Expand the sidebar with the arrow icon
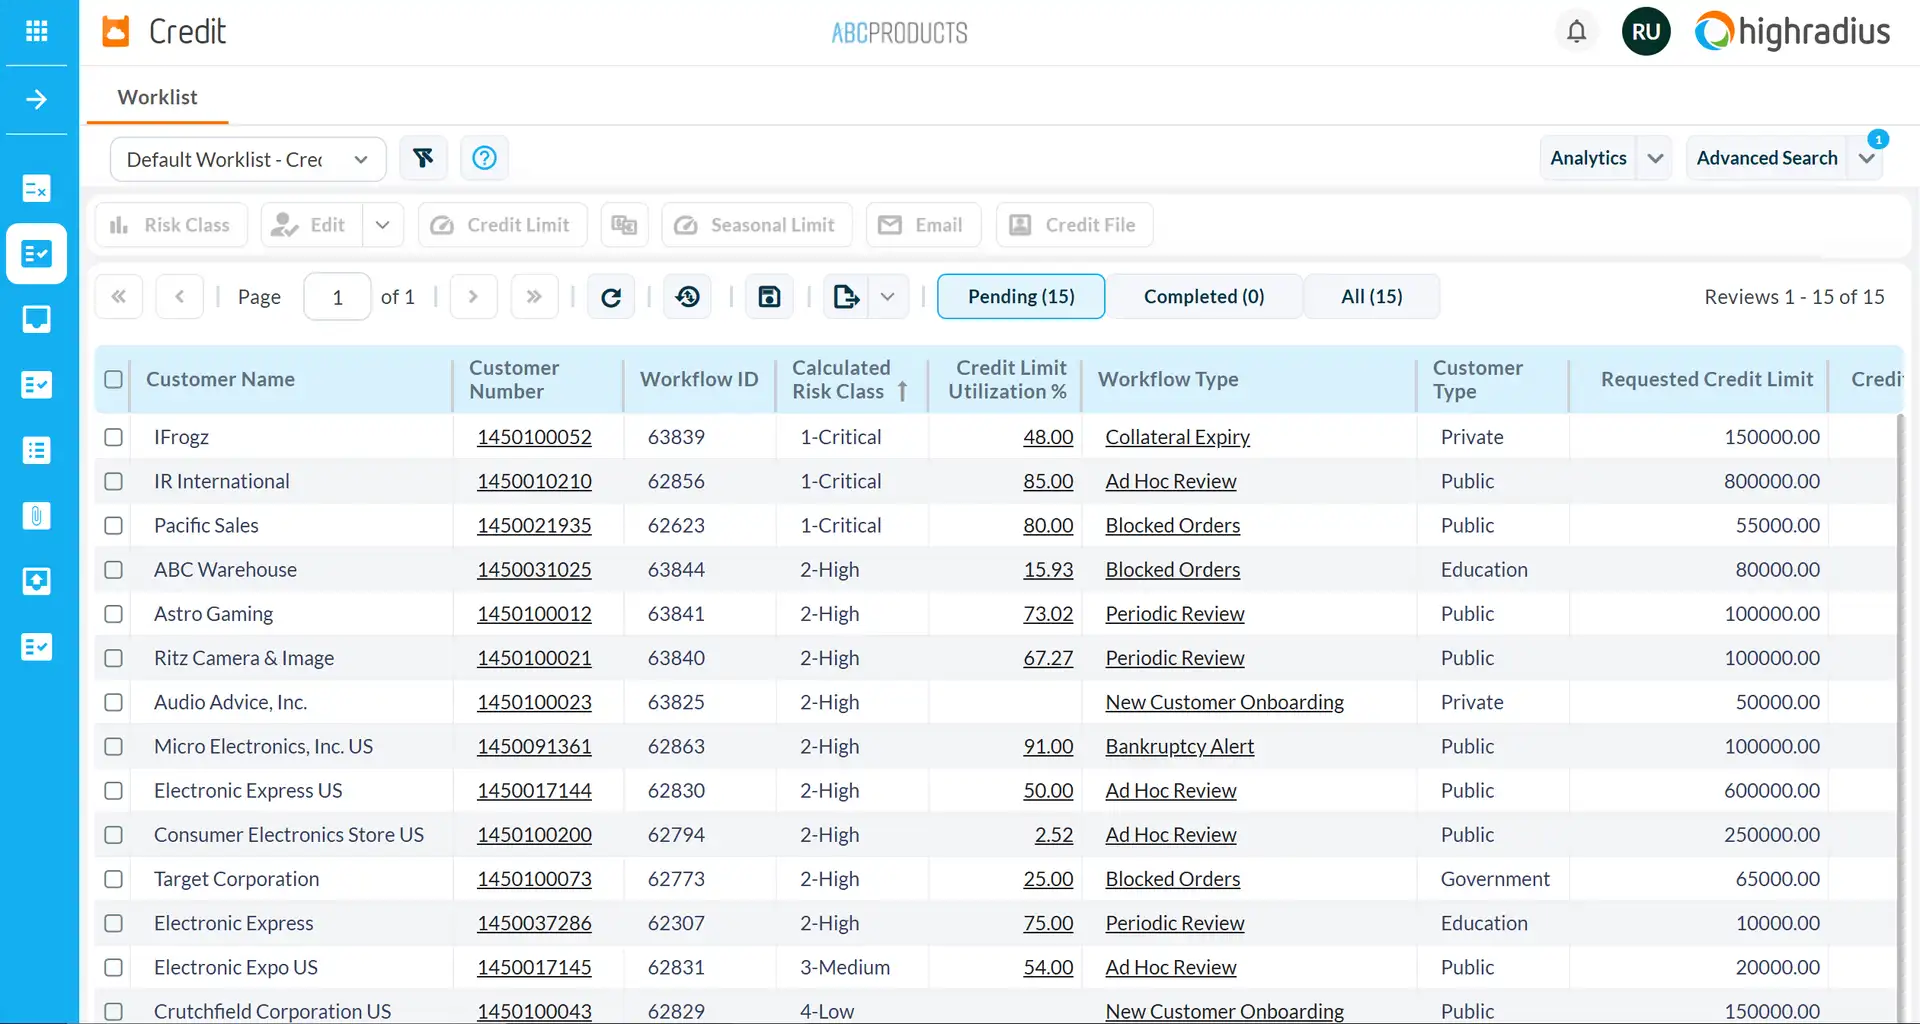 pos(37,99)
